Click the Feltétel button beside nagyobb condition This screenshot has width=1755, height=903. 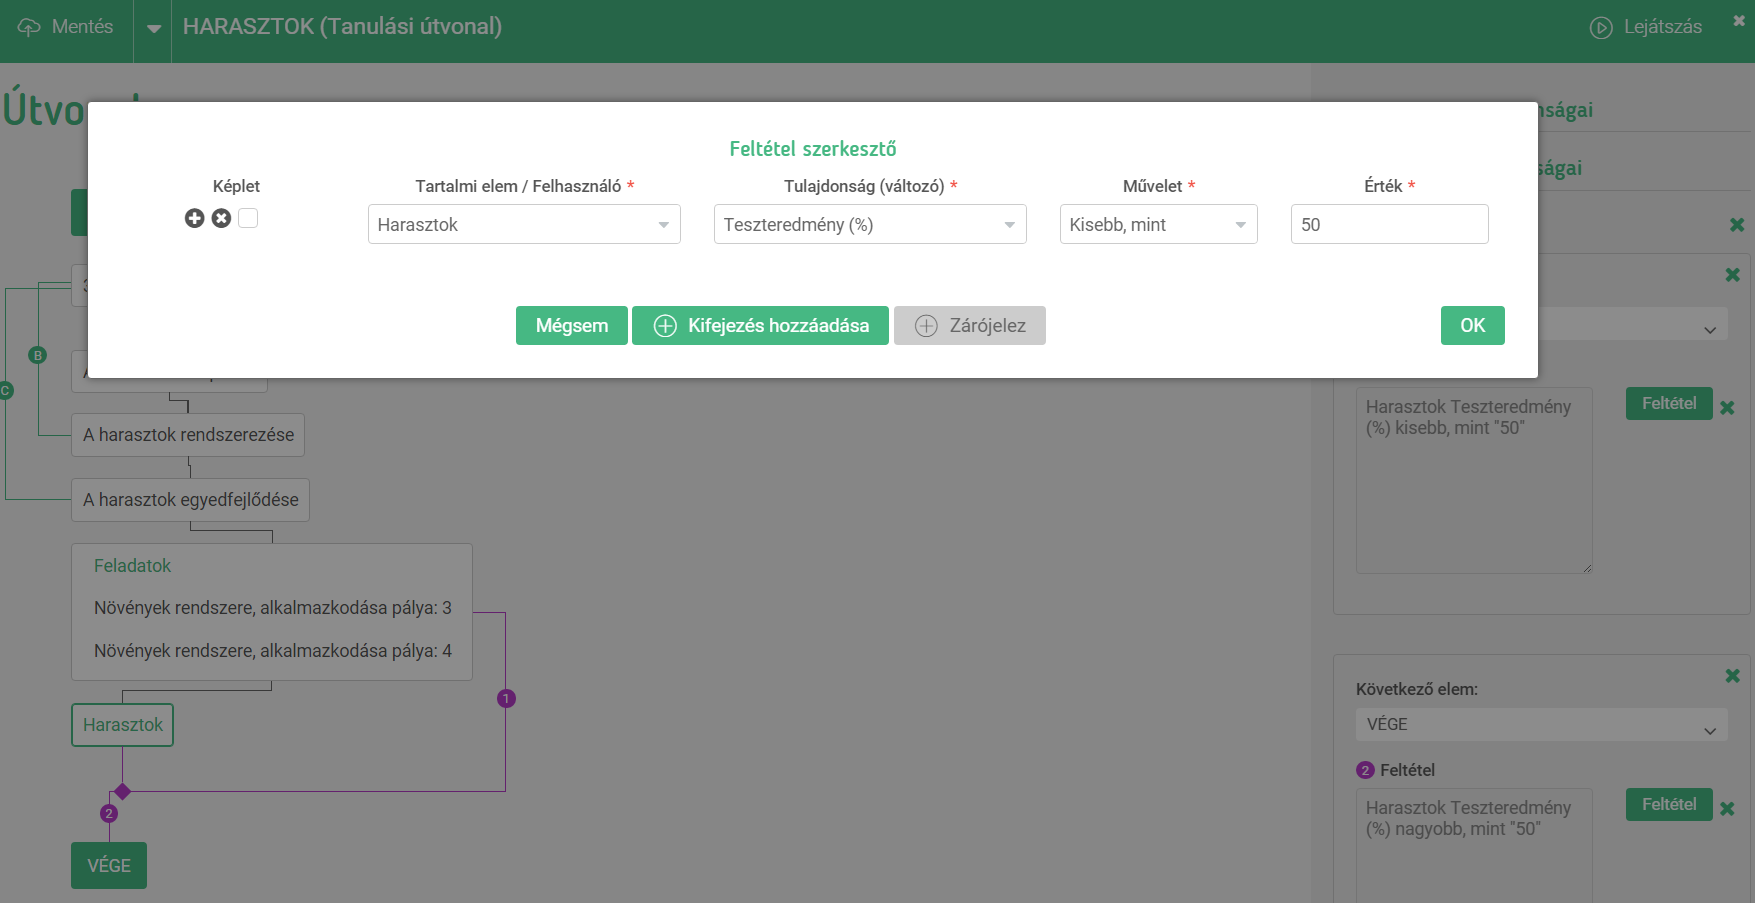point(1669,804)
